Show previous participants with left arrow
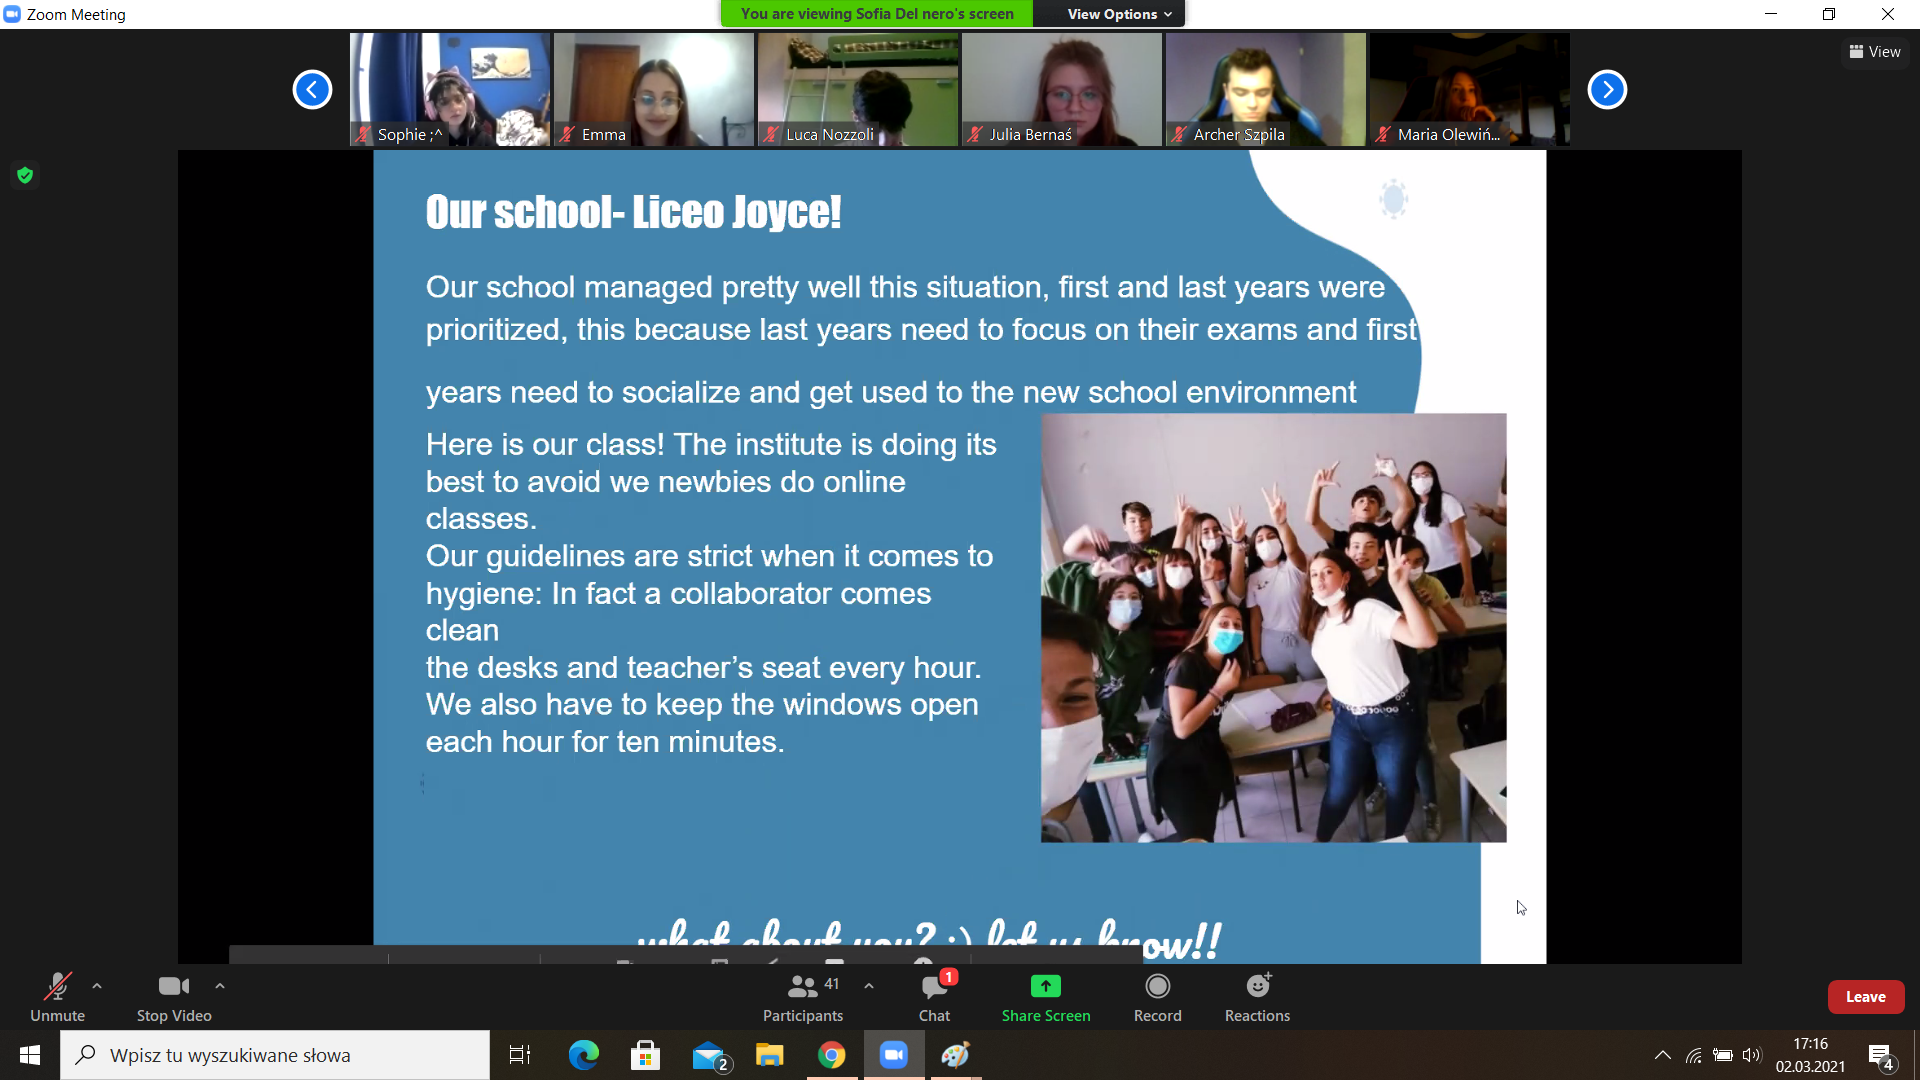The image size is (1920, 1080). [x=312, y=90]
